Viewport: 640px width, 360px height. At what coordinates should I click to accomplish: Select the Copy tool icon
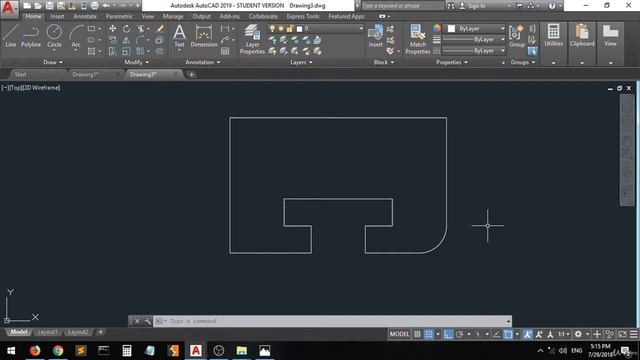point(113,40)
